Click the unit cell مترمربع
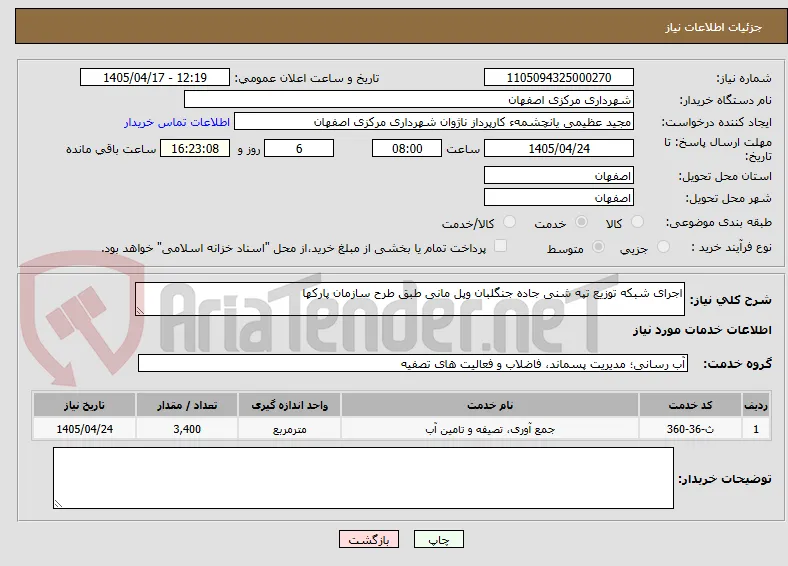788x566 pixels. tap(289, 429)
